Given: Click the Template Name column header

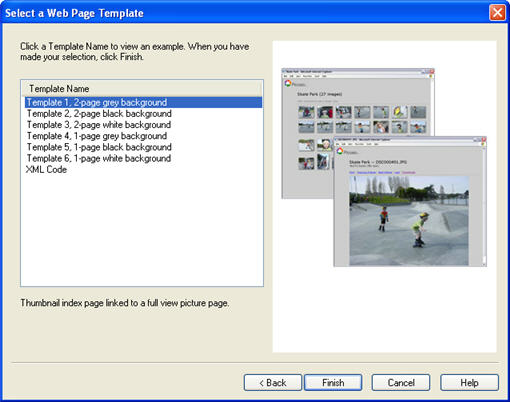Looking at the screenshot, I should pyautogui.click(x=142, y=89).
